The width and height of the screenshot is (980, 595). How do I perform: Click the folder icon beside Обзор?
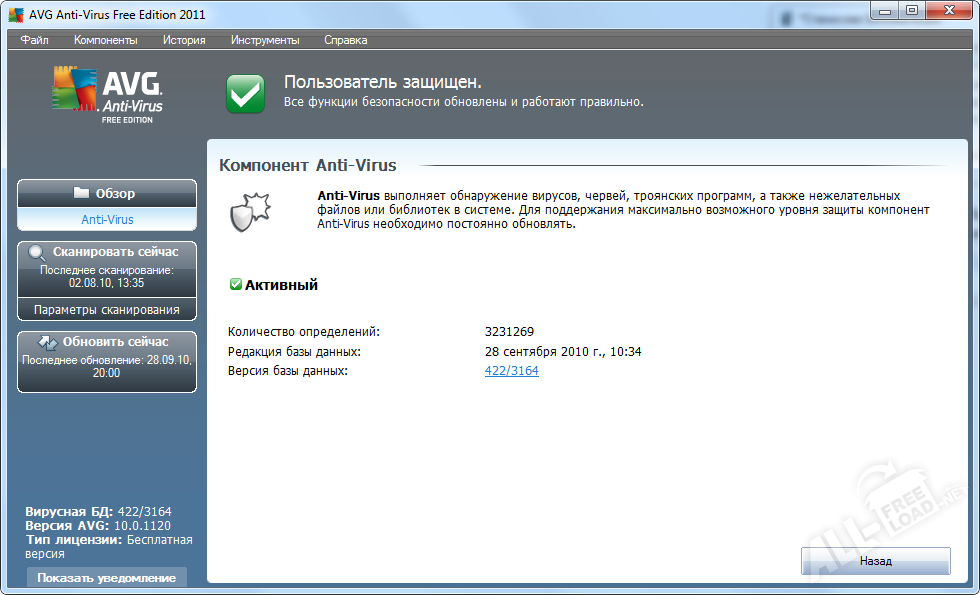[81, 193]
